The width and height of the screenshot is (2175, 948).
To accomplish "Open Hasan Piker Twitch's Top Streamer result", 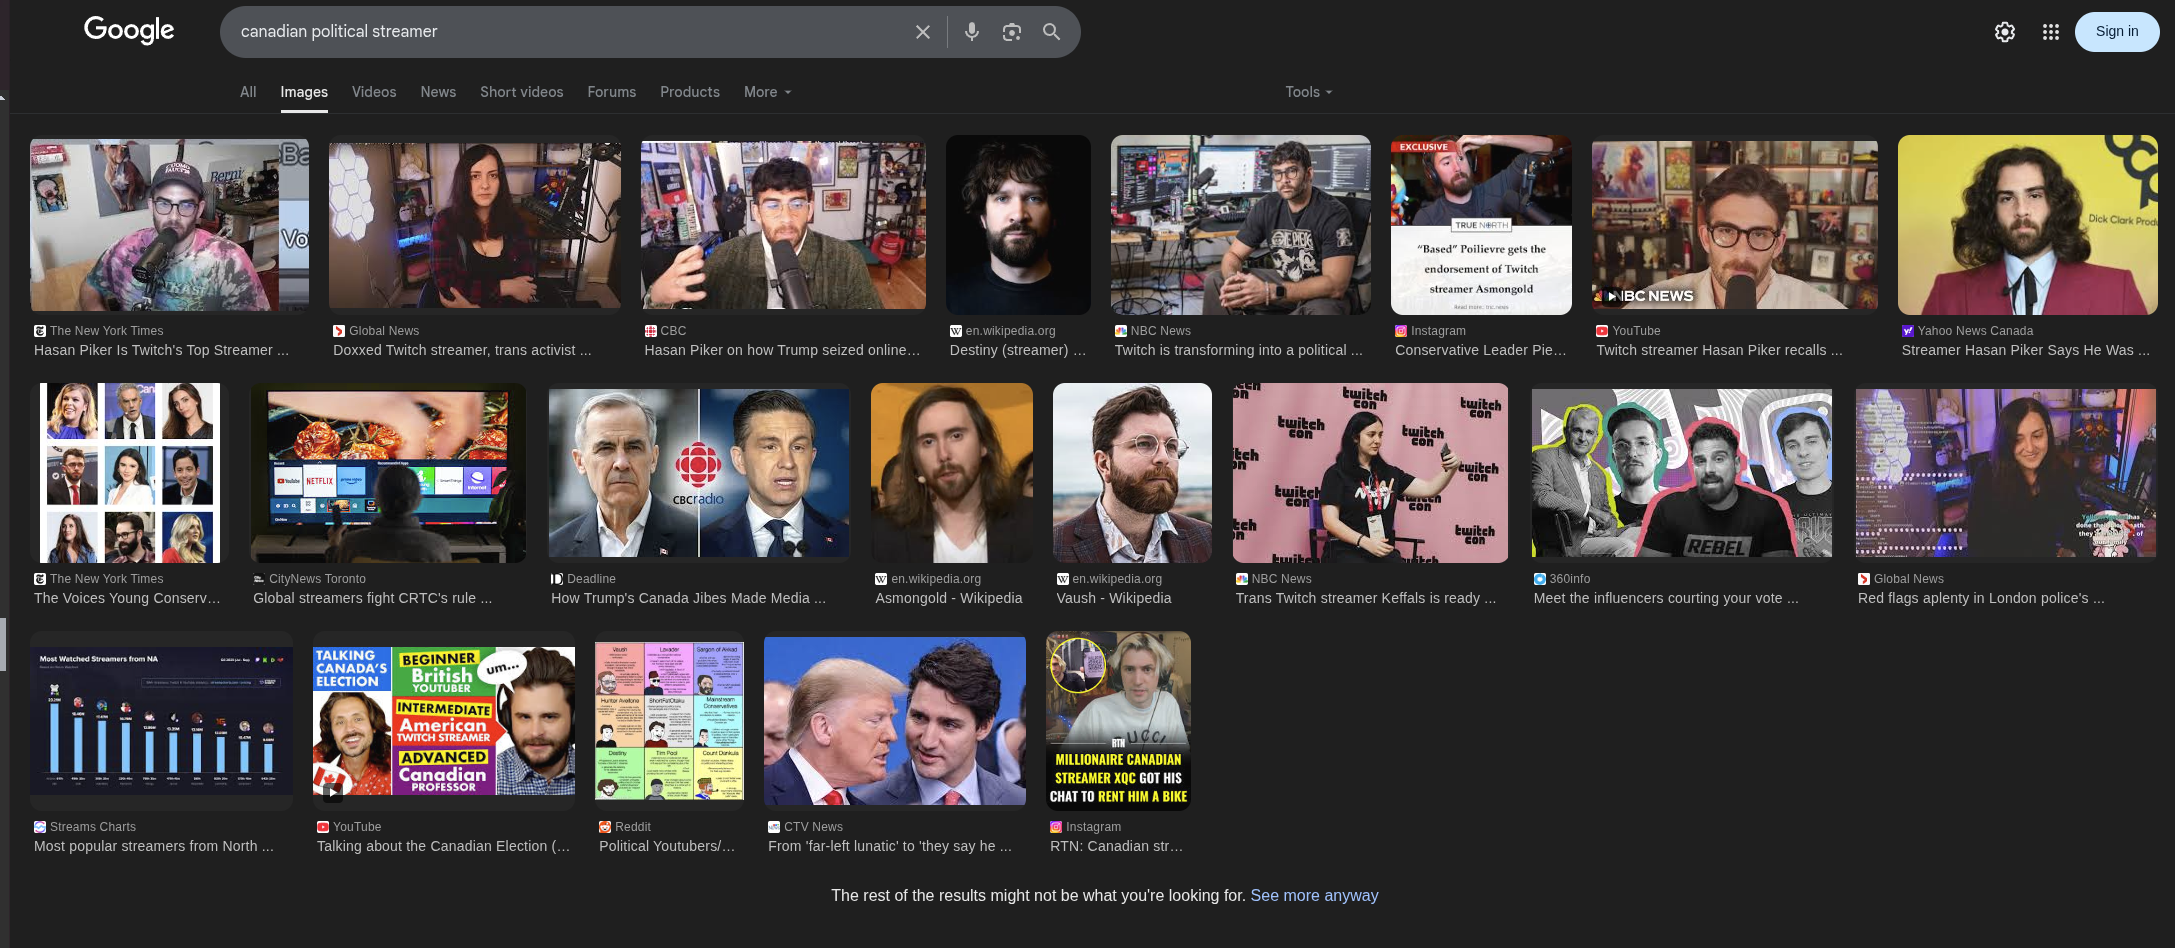I will (x=161, y=350).
